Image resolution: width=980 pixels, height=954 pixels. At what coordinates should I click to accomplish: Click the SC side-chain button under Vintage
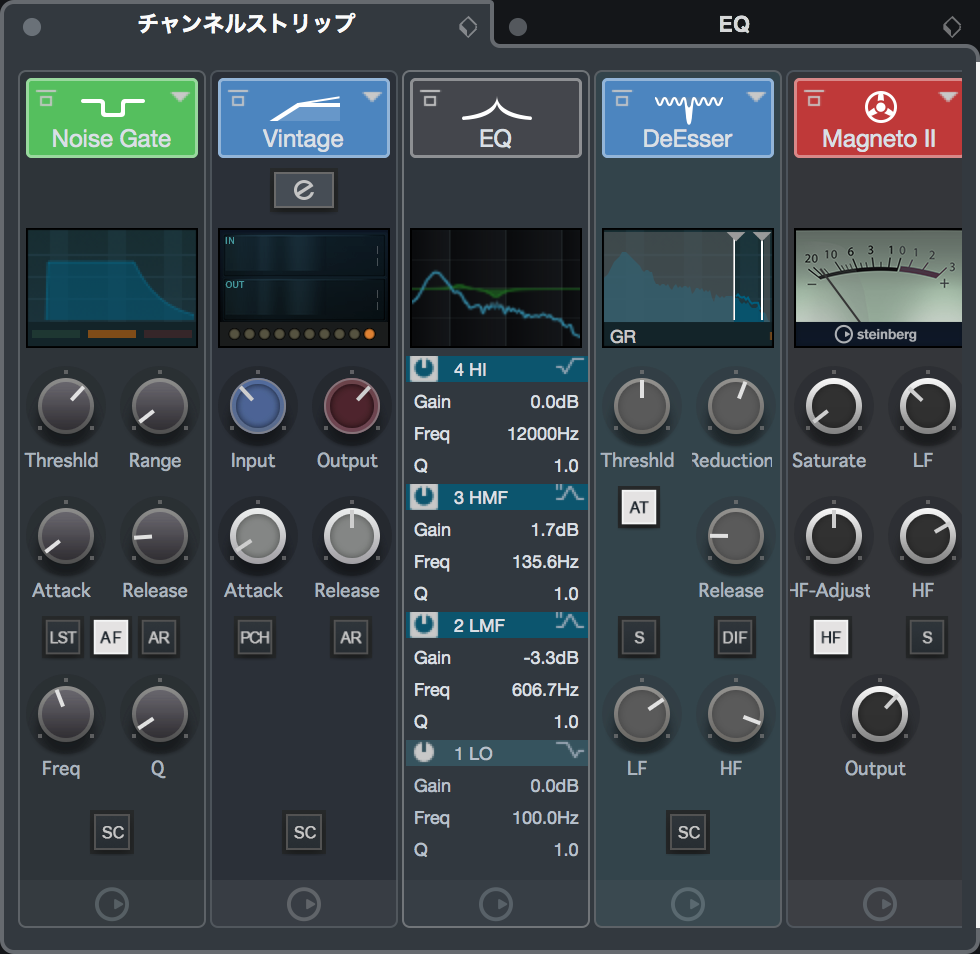(x=304, y=832)
